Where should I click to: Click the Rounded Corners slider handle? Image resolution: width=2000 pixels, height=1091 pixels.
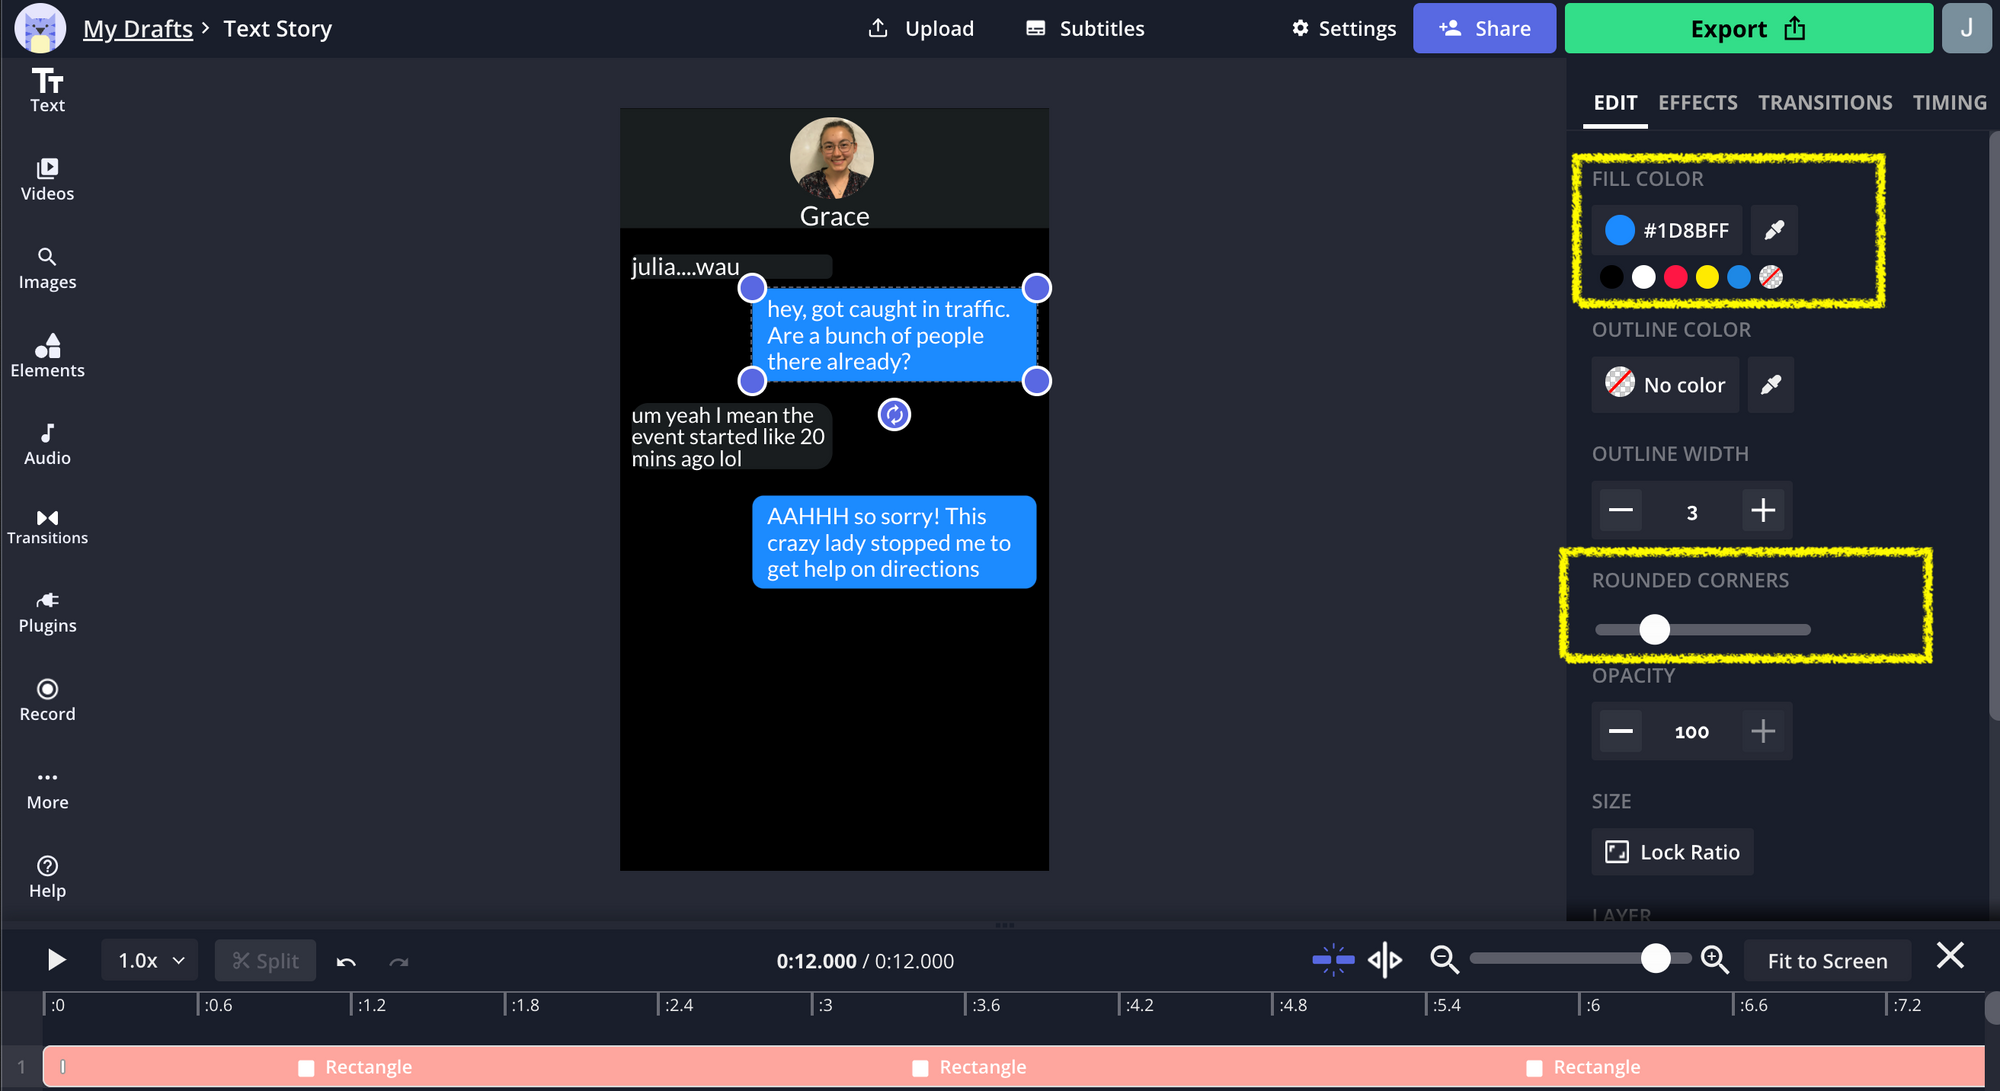pyautogui.click(x=1655, y=629)
